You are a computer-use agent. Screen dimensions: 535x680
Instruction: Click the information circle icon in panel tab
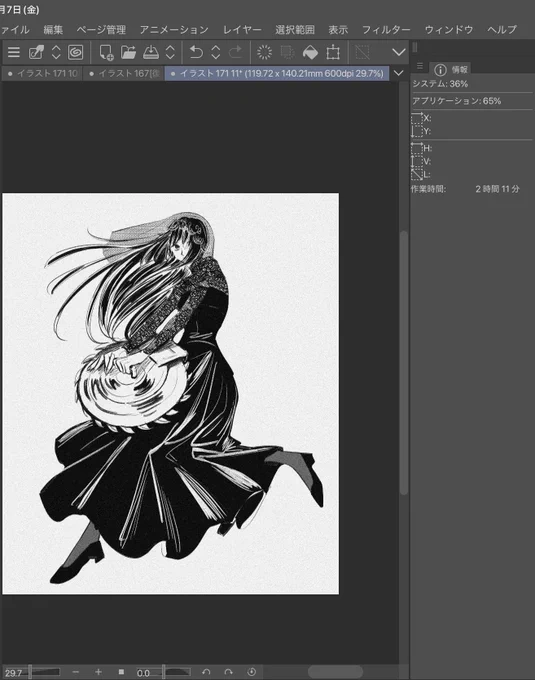[x=440, y=70]
